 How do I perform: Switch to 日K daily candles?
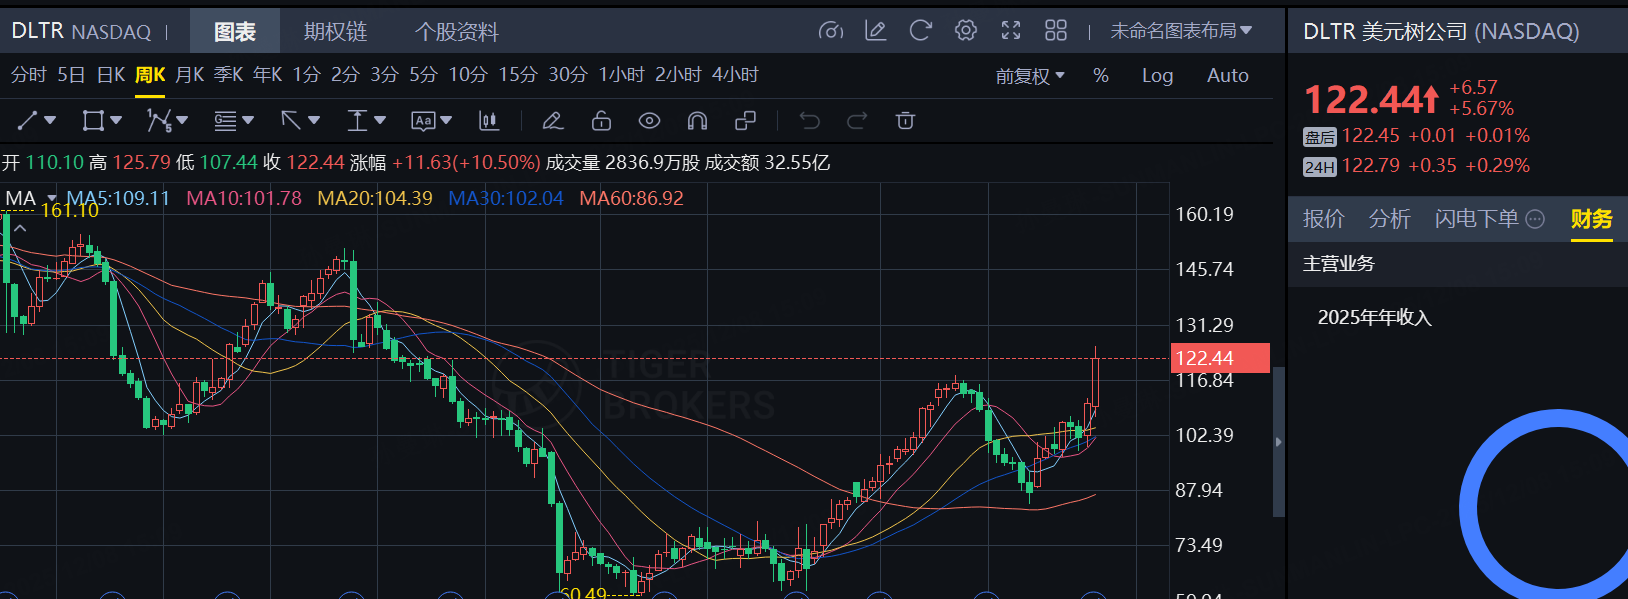(111, 75)
